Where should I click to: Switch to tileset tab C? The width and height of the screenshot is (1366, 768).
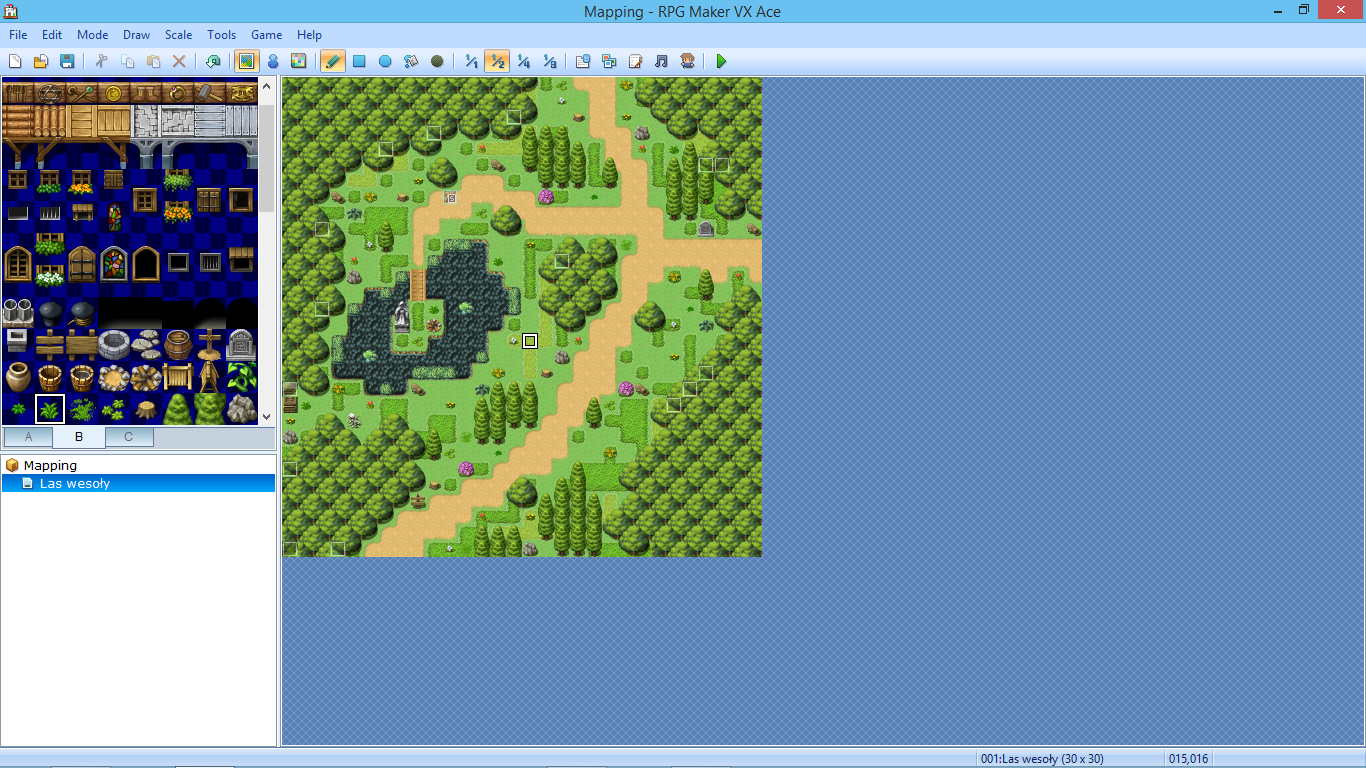point(129,437)
